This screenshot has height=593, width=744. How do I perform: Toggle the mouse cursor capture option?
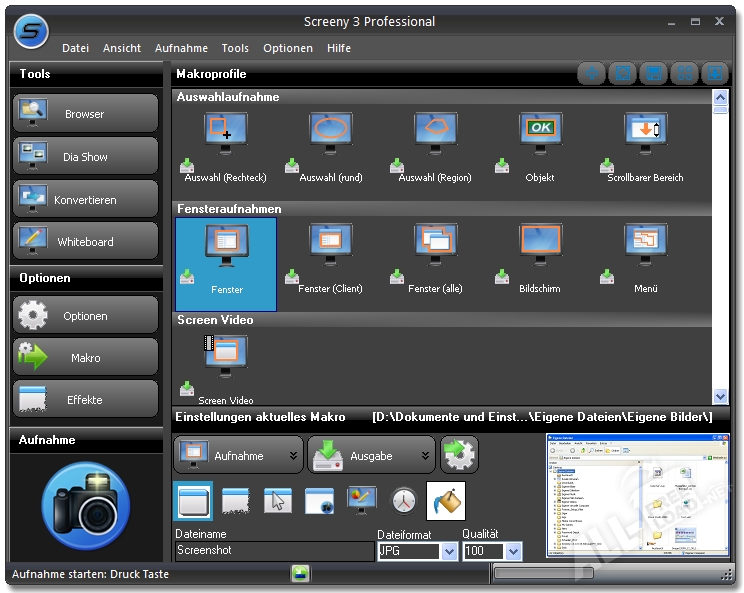[277, 501]
